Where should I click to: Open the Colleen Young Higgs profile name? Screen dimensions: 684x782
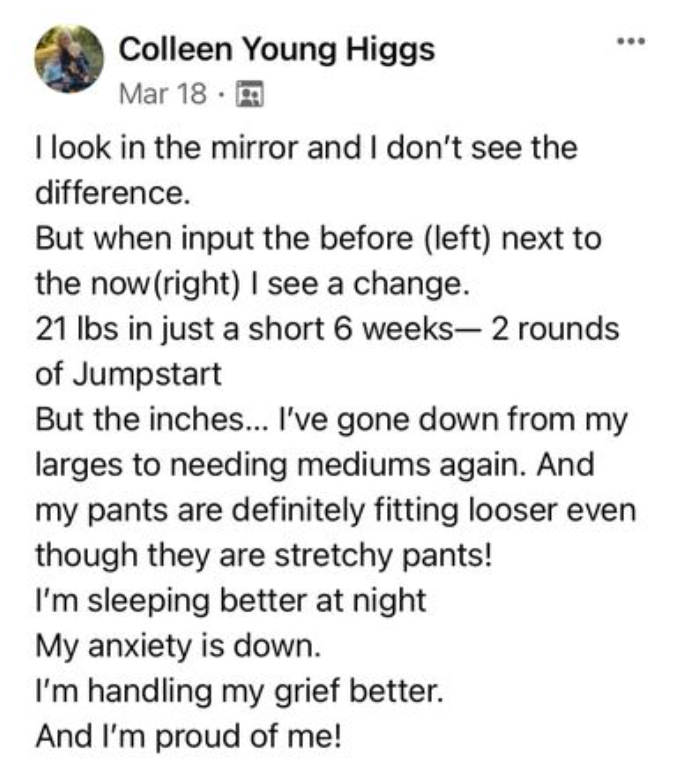276,50
